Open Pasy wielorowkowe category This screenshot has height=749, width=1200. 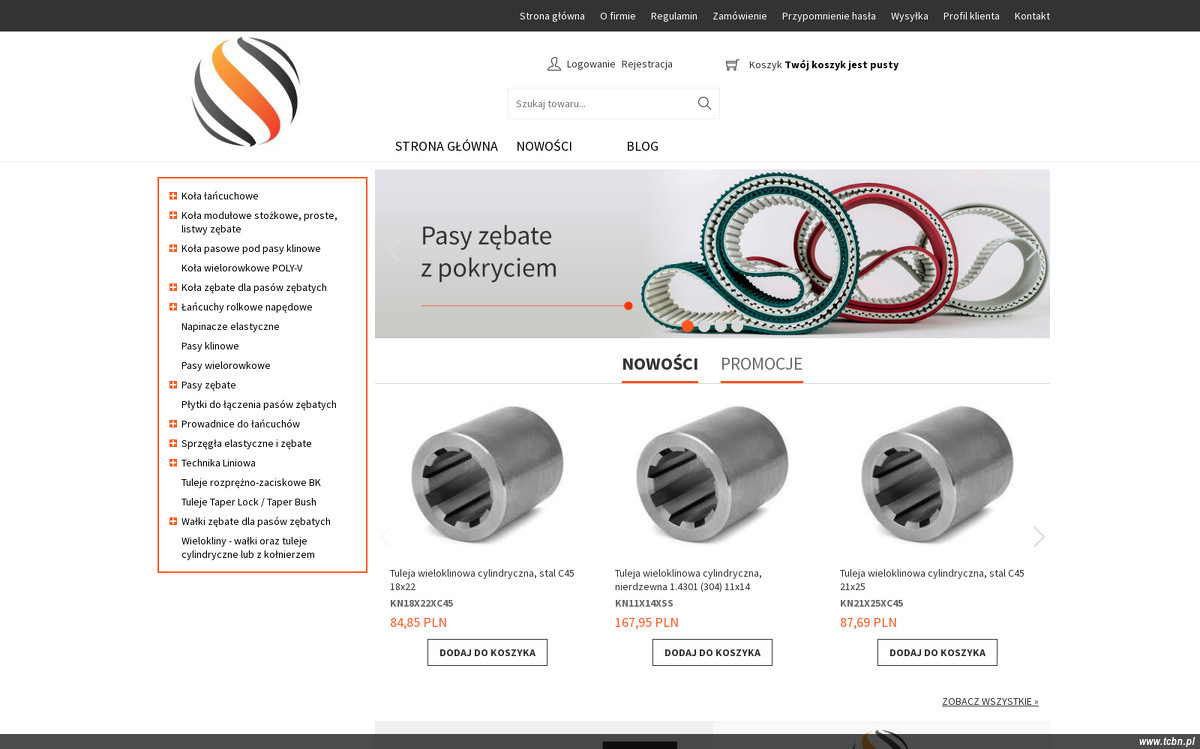coord(226,365)
